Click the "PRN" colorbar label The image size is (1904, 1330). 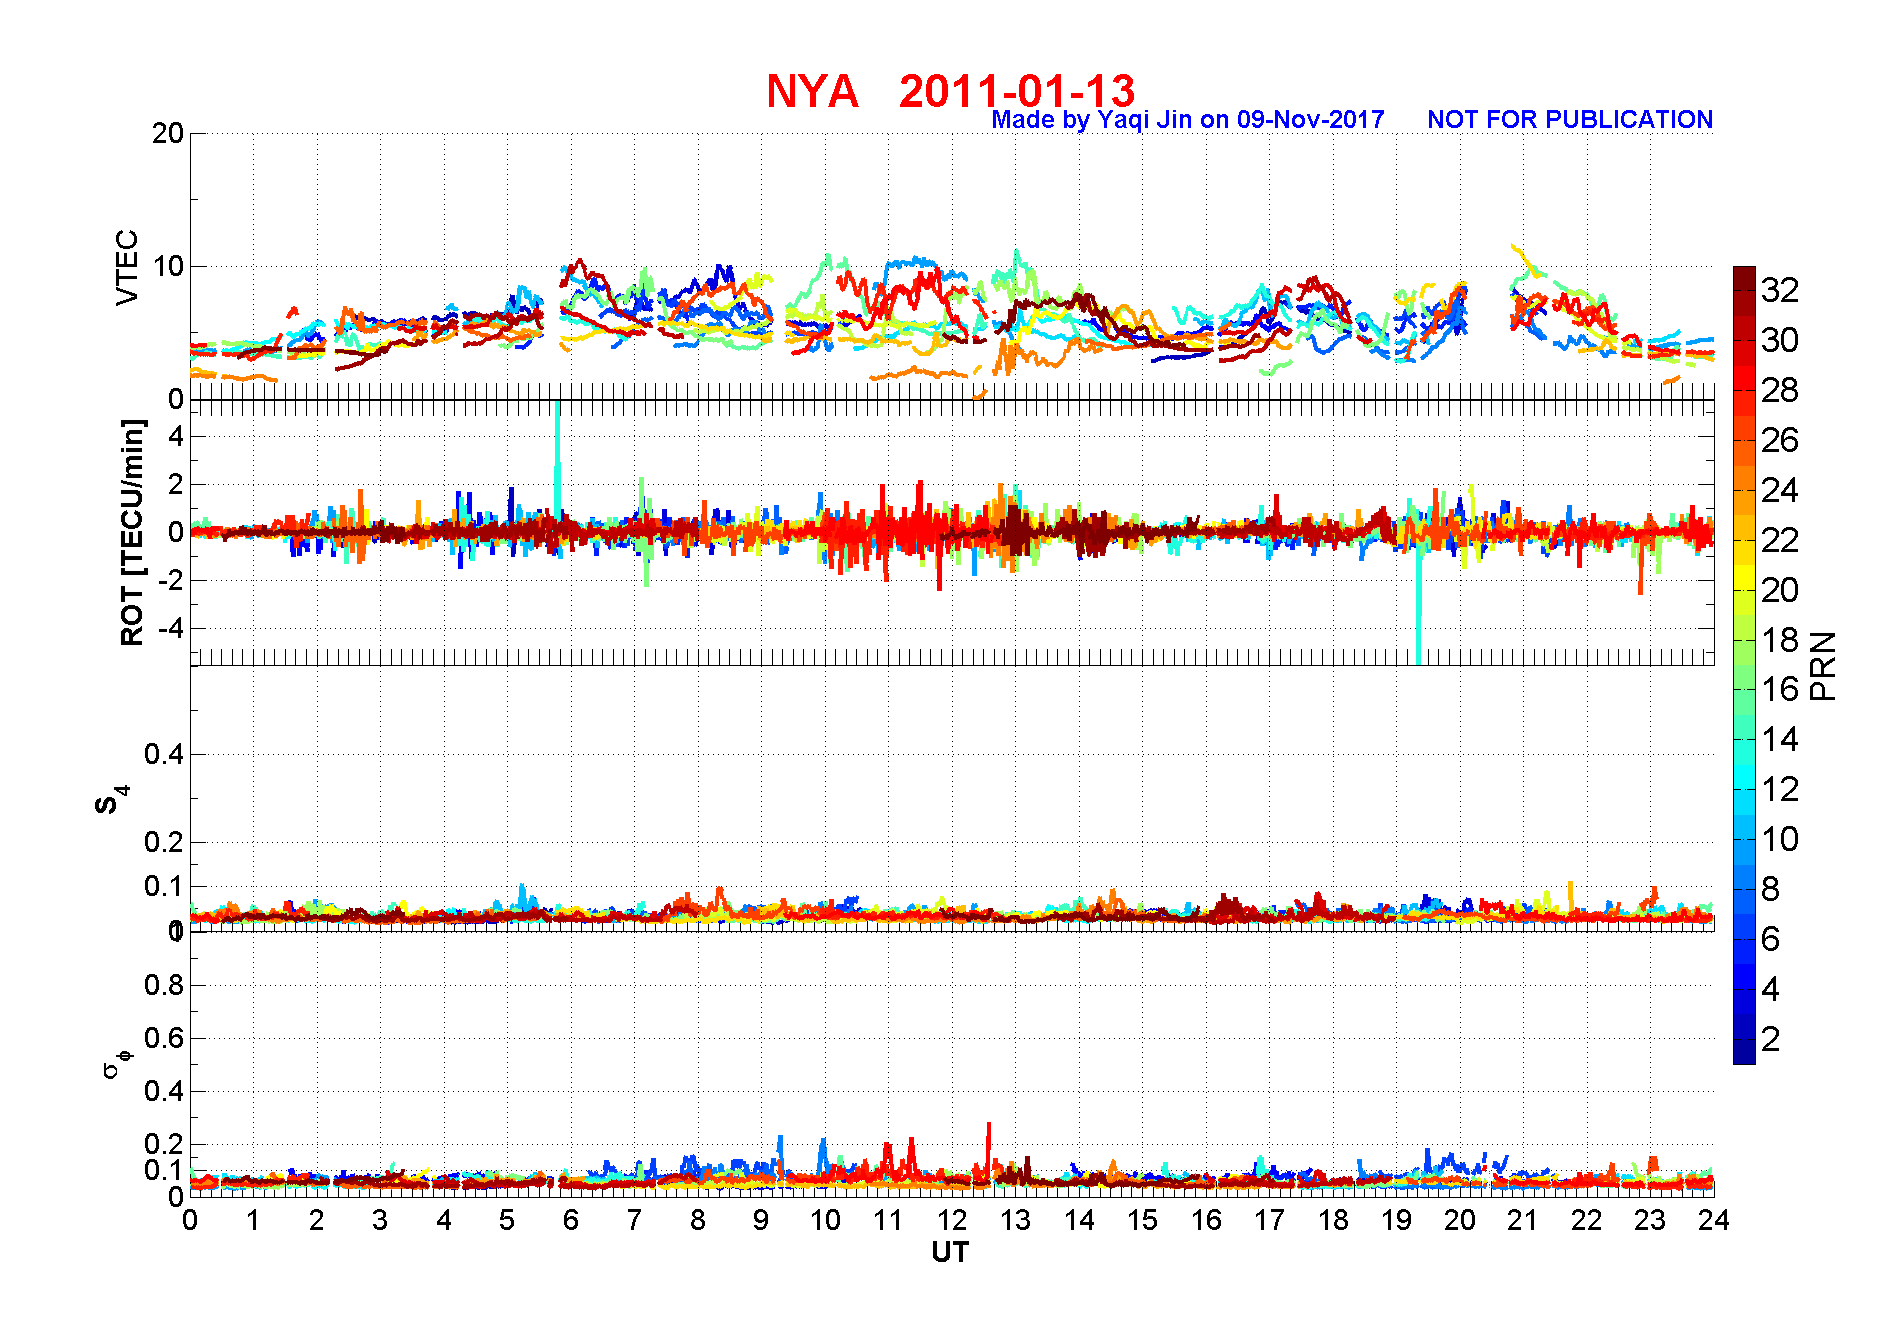point(1824,665)
